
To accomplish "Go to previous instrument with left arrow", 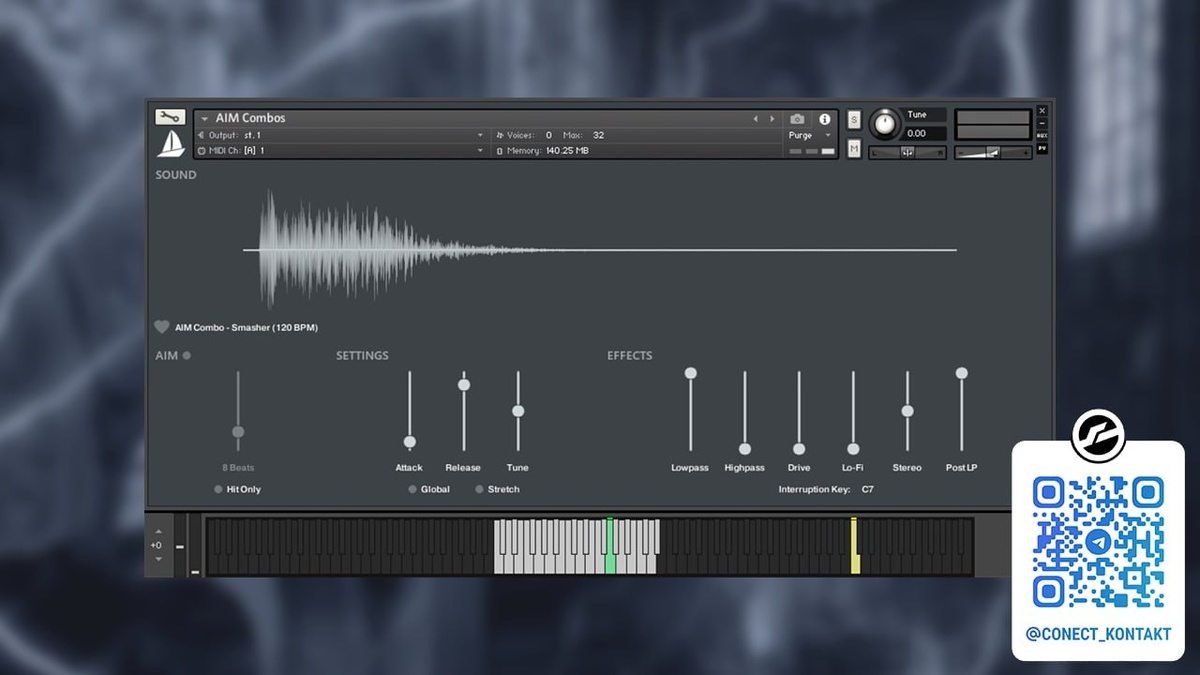I will tap(756, 119).
